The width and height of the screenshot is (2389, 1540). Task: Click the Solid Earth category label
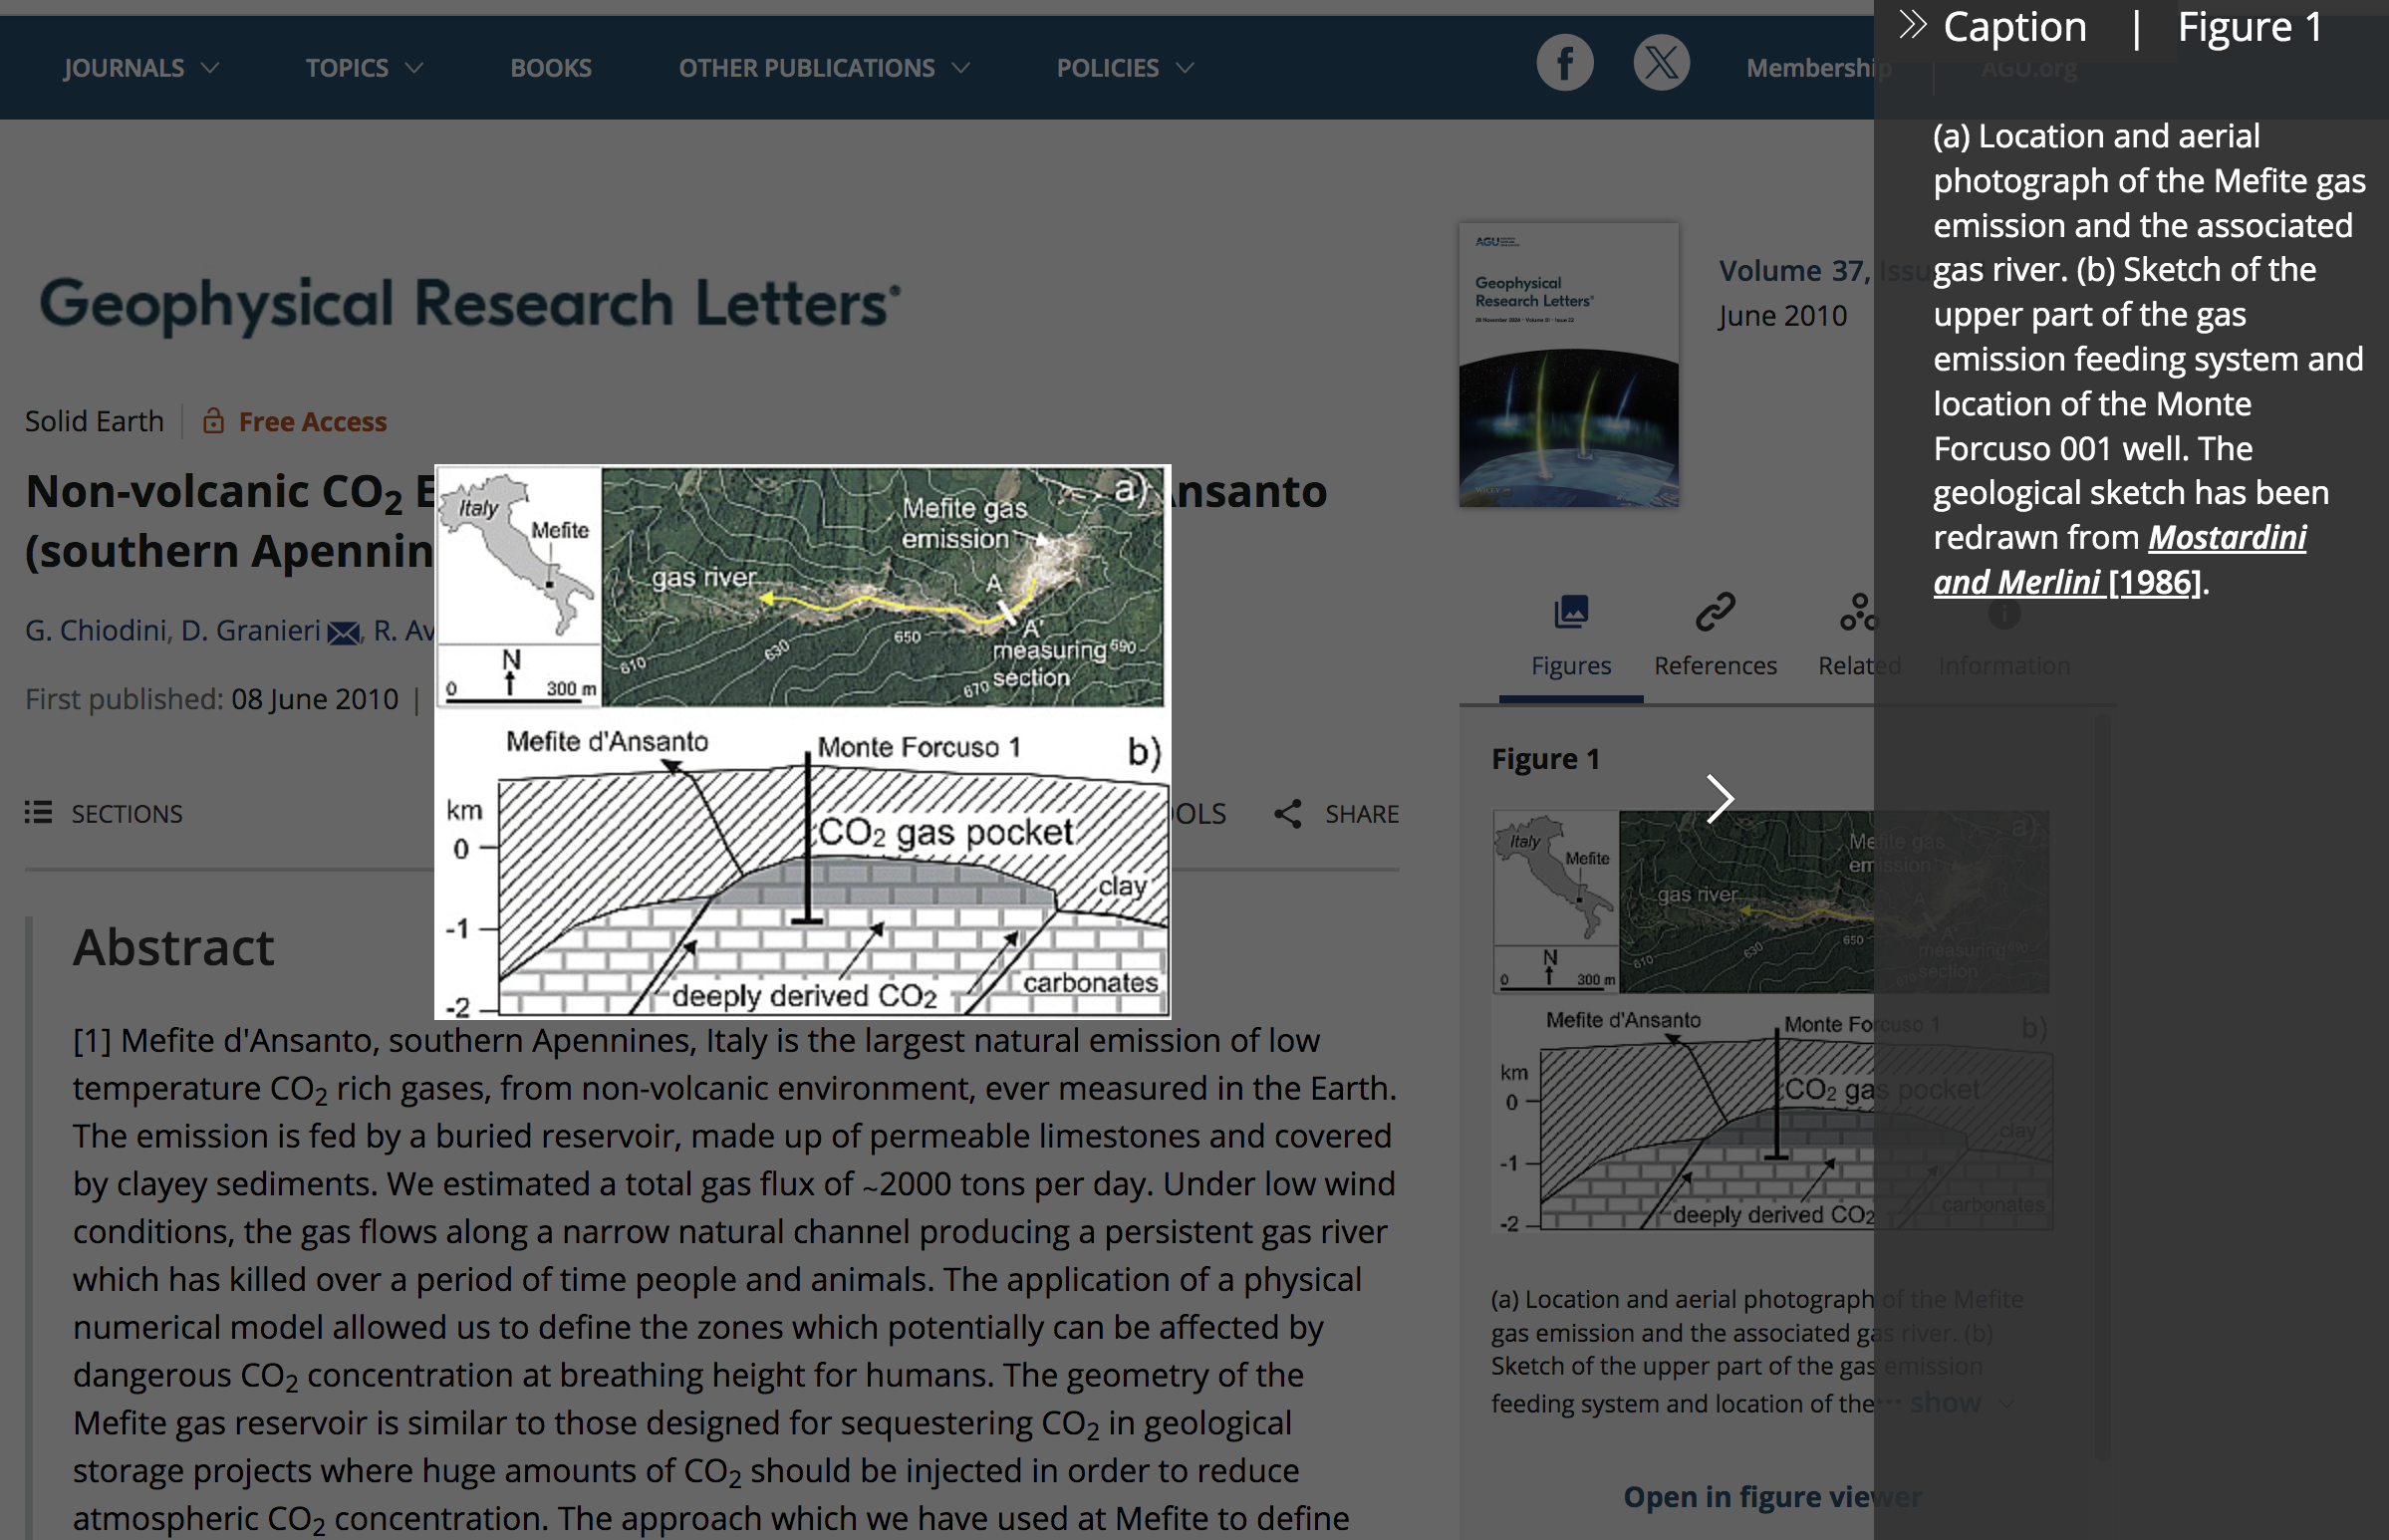[94, 421]
